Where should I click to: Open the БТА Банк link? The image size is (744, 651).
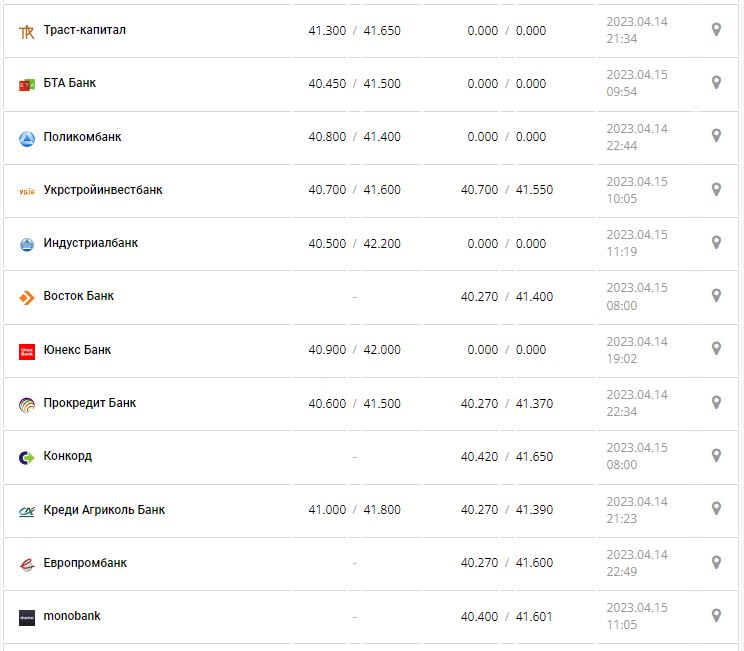point(70,83)
